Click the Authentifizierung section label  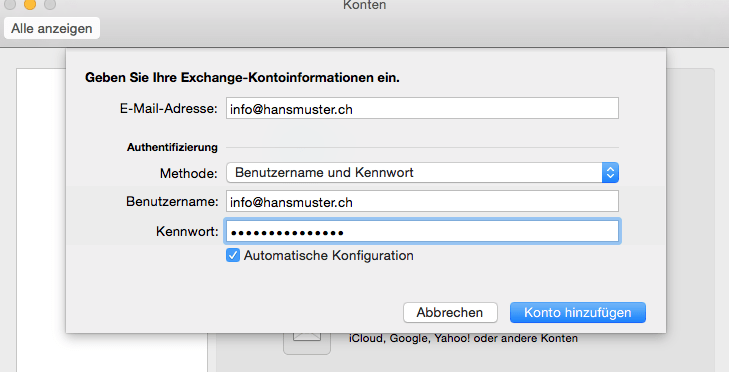(x=172, y=147)
